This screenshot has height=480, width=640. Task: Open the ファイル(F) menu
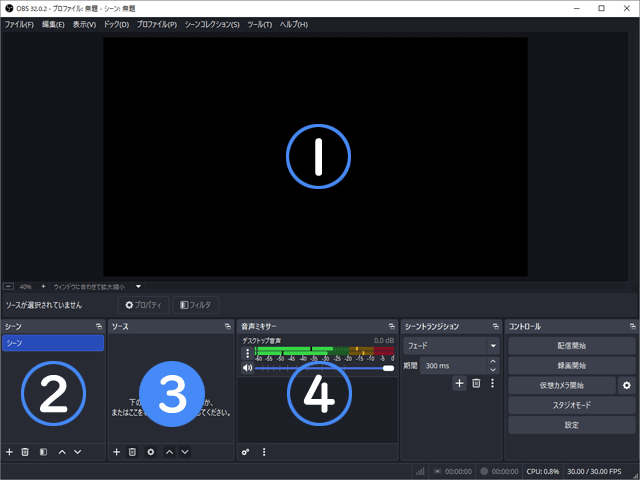[x=18, y=23]
